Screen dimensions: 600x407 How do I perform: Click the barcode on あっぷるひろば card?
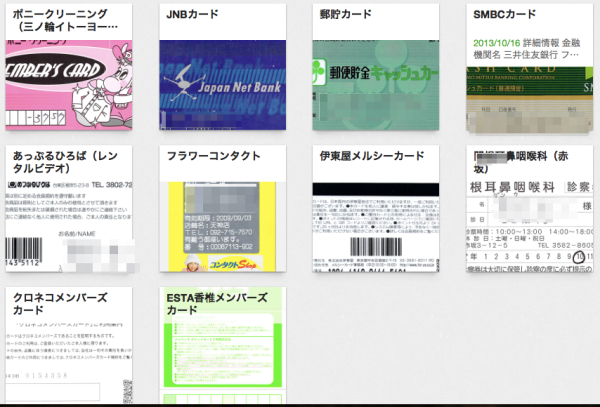[24, 248]
